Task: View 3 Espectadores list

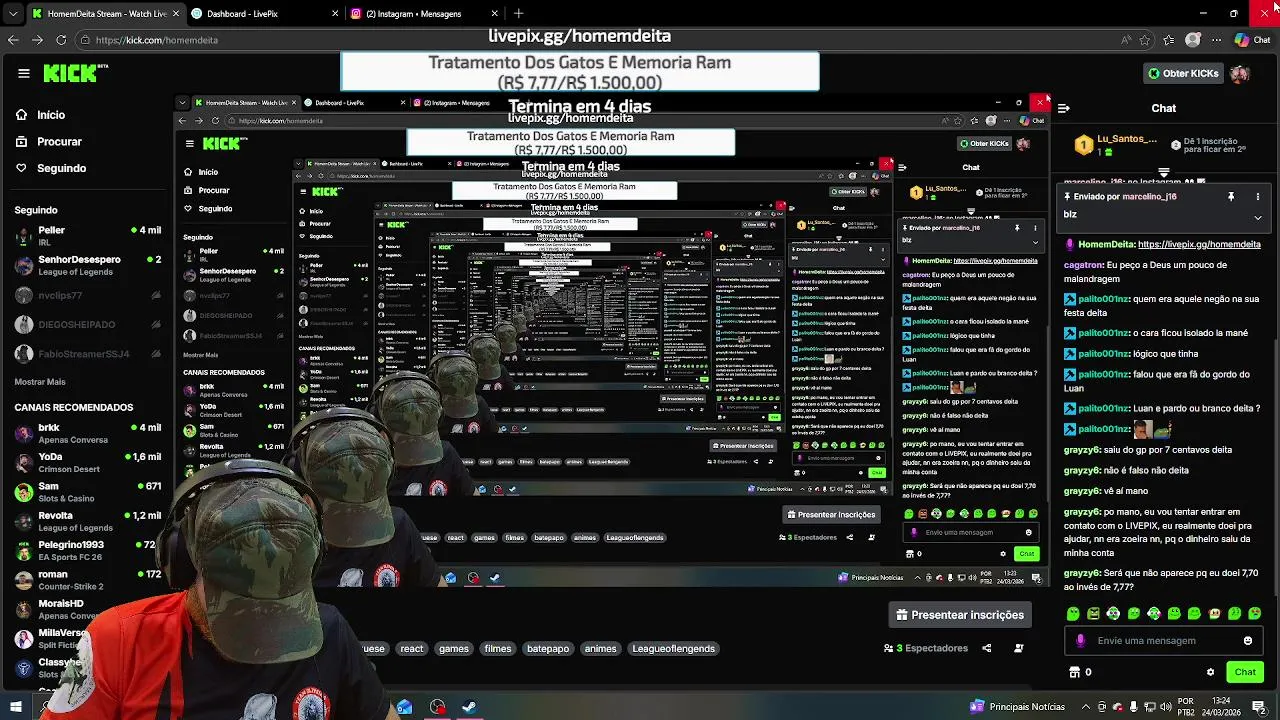Action: (x=926, y=648)
